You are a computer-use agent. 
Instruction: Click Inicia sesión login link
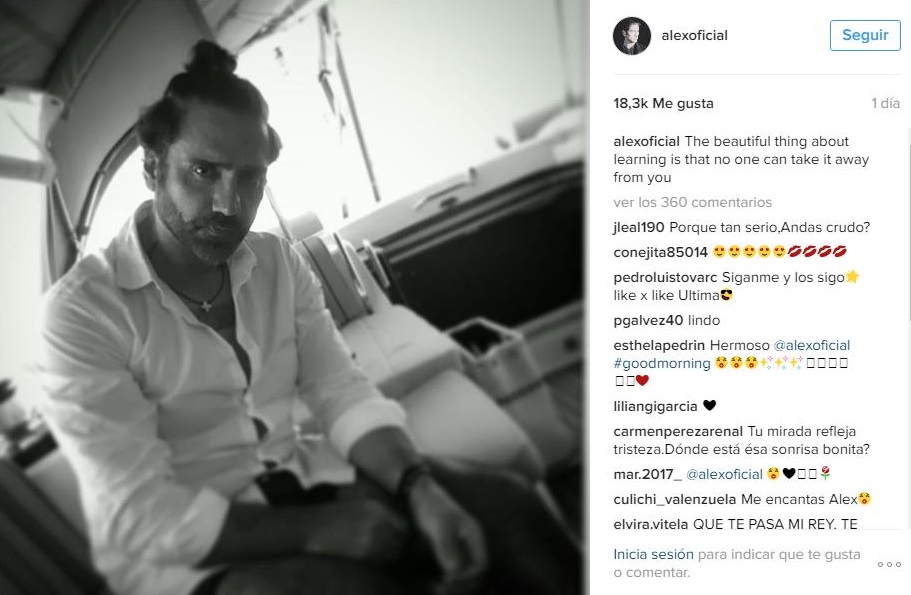pos(654,554)
